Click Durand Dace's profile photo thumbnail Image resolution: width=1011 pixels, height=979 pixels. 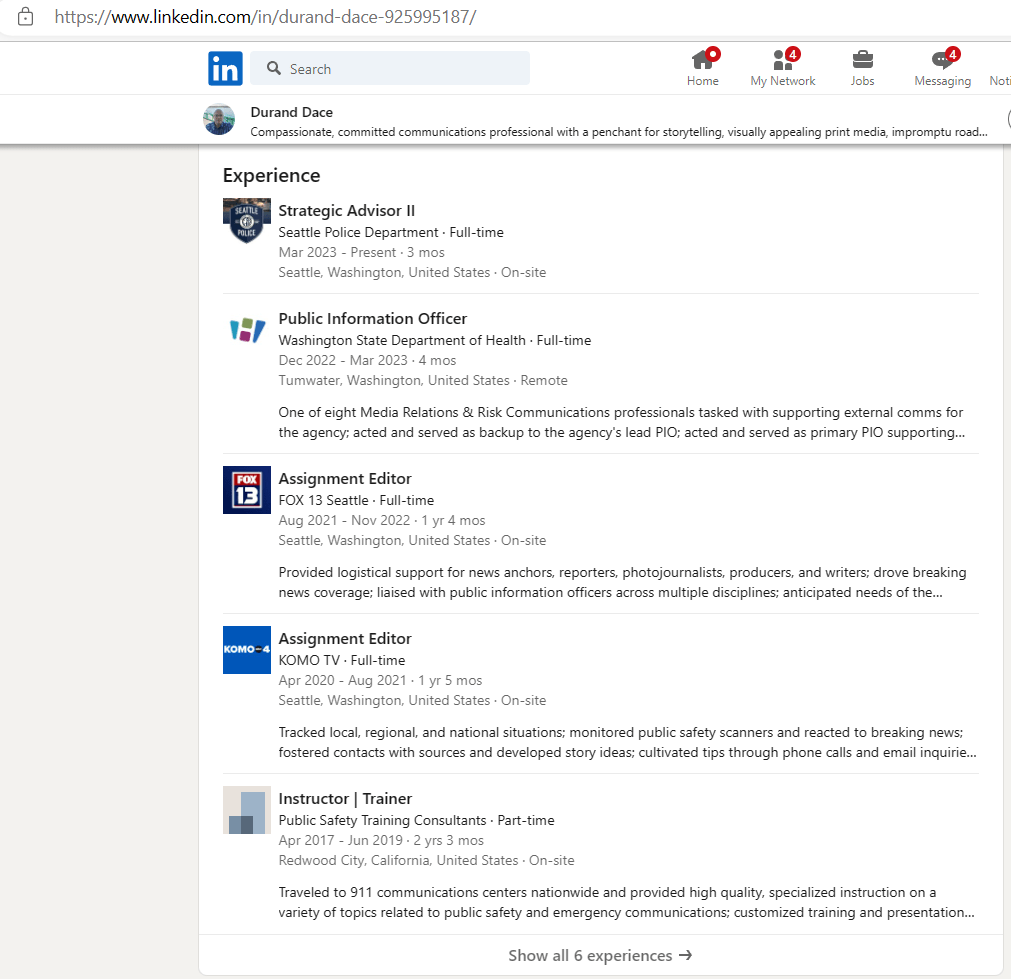(219, 120)
